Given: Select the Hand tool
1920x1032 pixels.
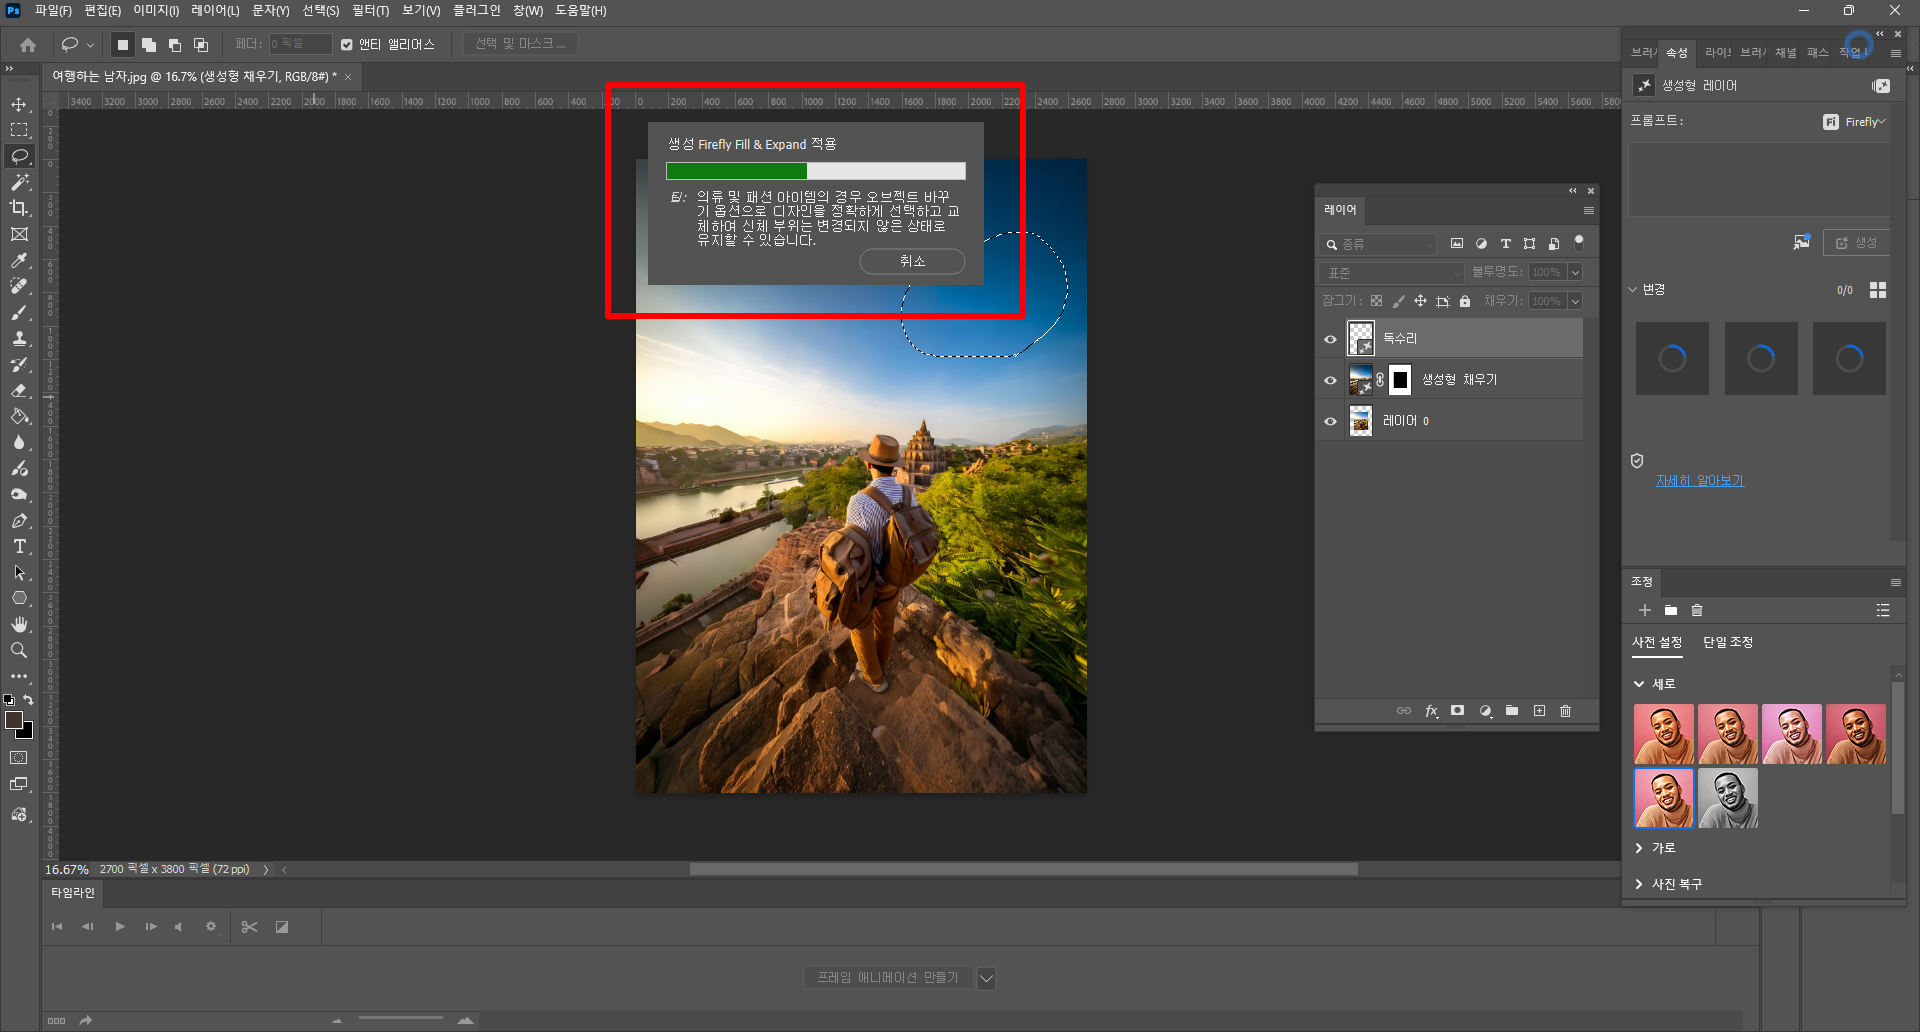Looking at the screenshot, I should [x=19, y=625].
